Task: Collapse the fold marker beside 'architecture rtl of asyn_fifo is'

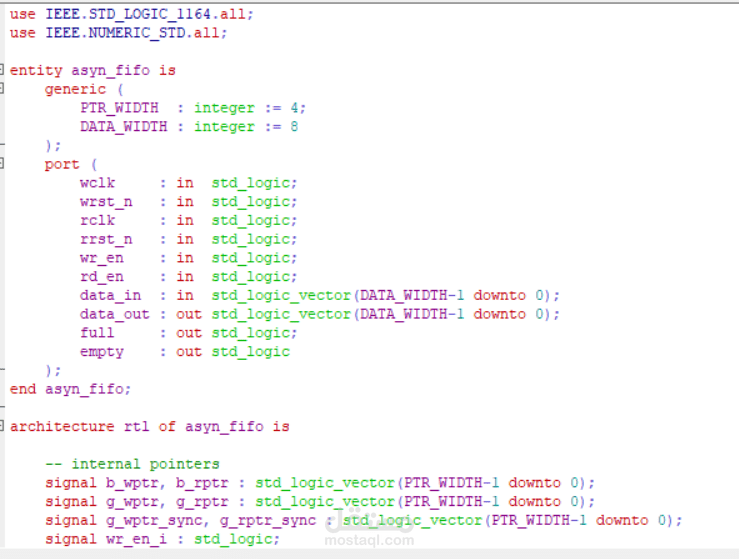Action: [x=1, y=426]
